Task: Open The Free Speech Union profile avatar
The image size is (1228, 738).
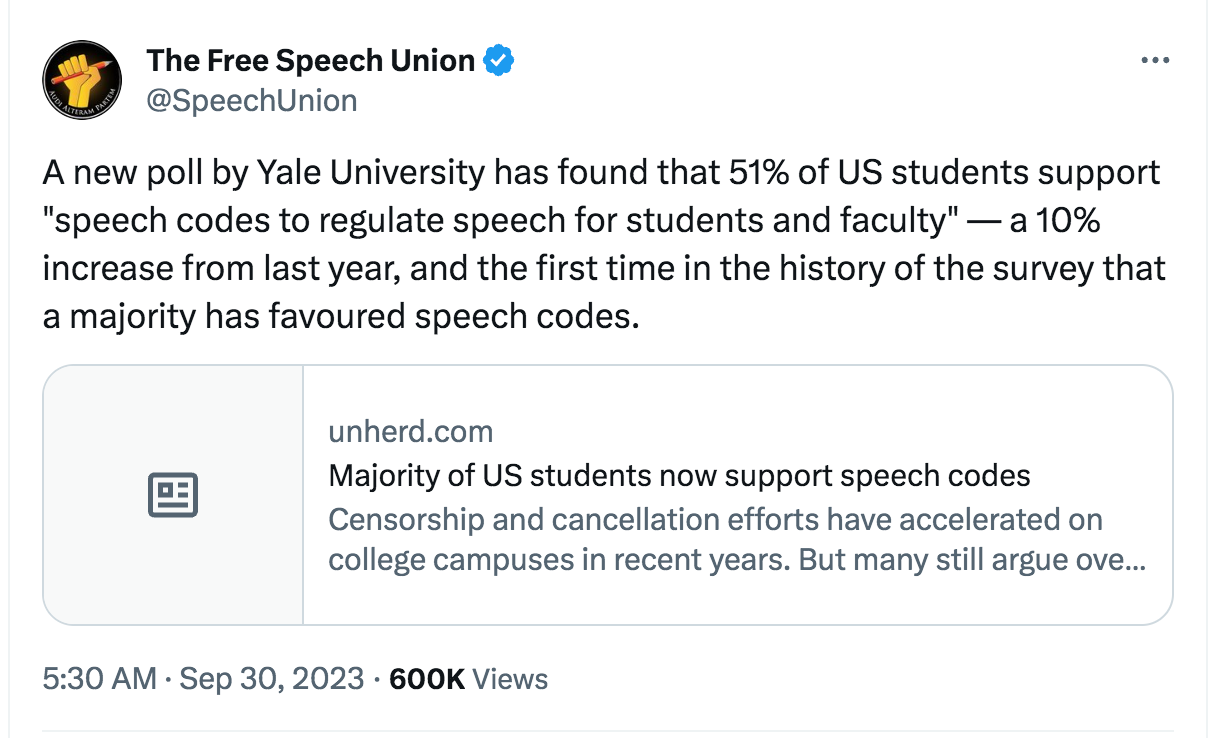Action: pyautogui.click(x=82, y=81)
